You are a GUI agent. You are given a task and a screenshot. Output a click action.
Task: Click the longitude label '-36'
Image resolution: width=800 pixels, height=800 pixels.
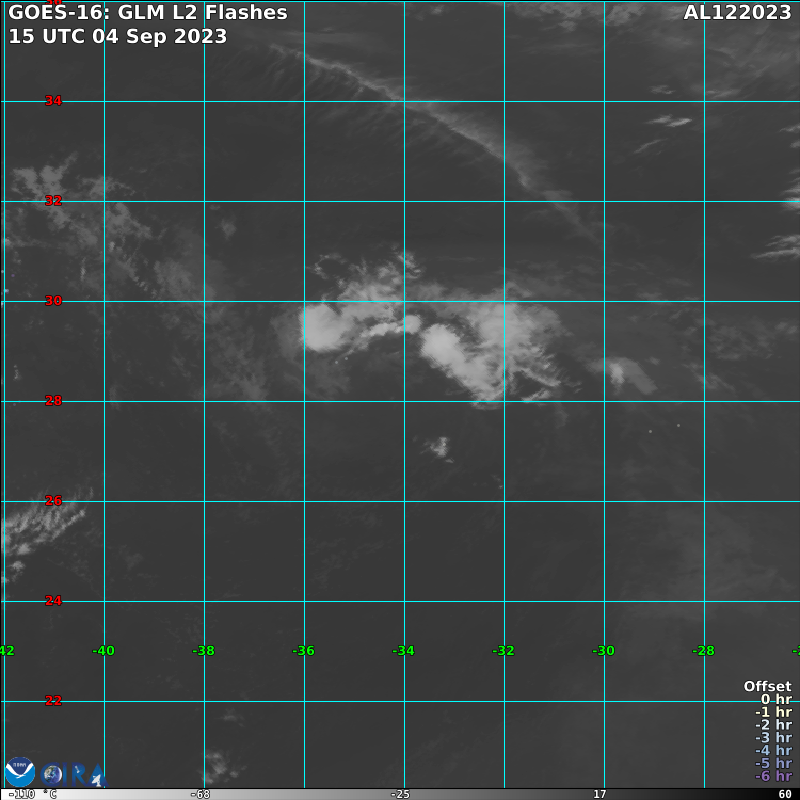click(304, 651)
